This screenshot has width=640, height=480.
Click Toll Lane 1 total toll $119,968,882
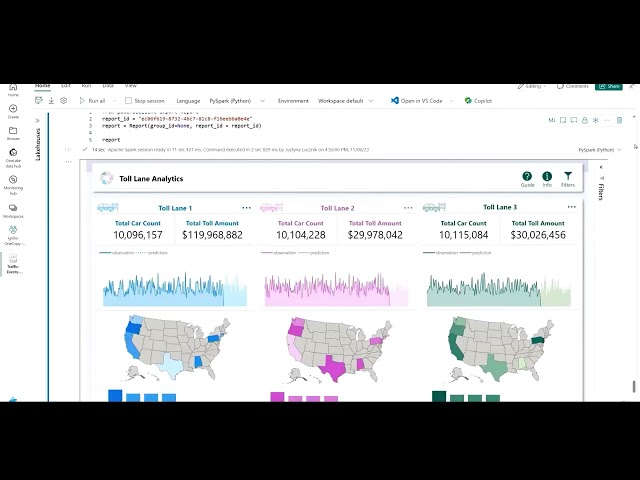coord(212,235)
